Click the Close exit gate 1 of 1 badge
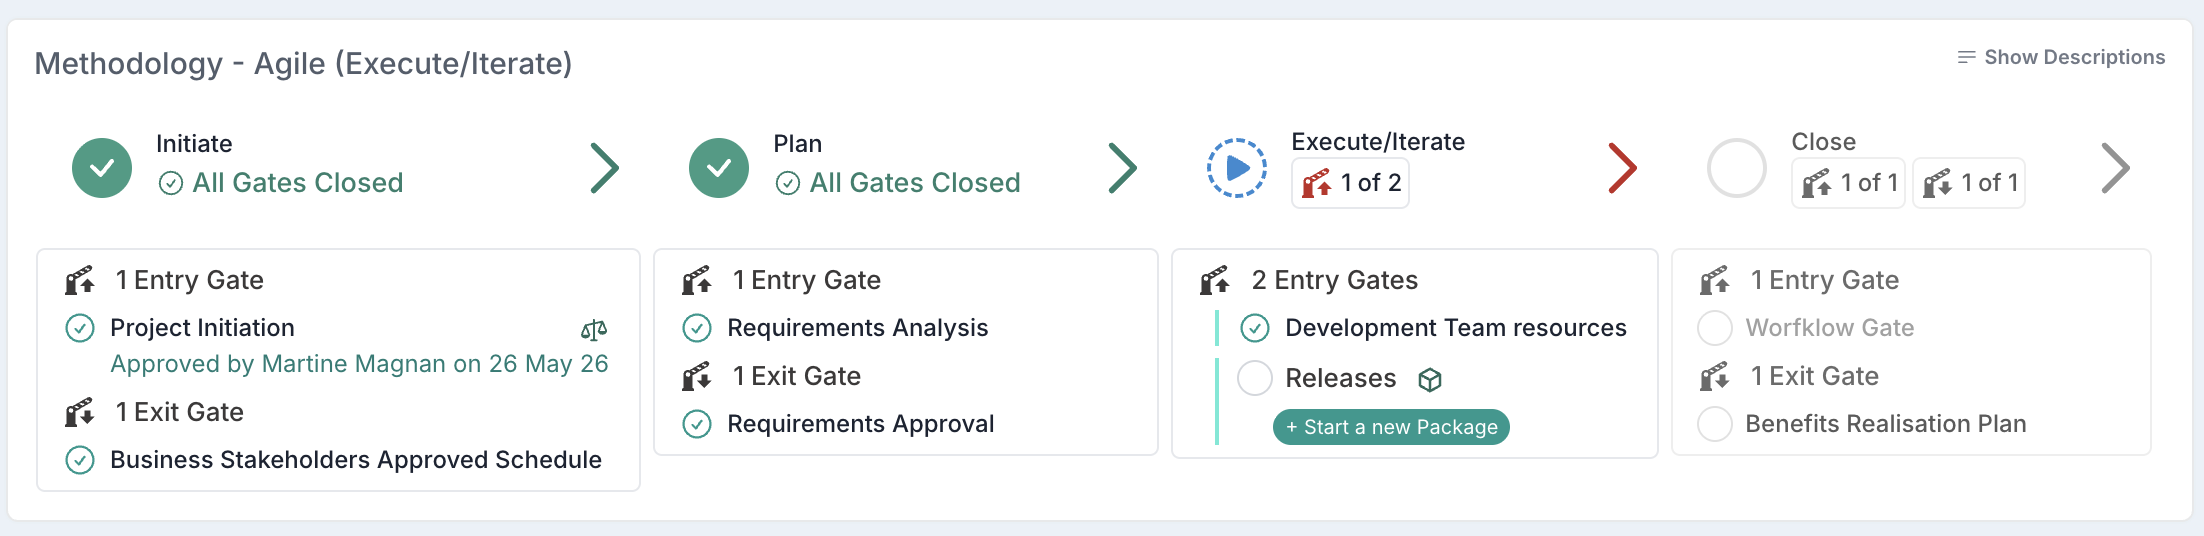Image resolution: width=2204 pixels, height=536 pixels. click(x=1969, y=183)
